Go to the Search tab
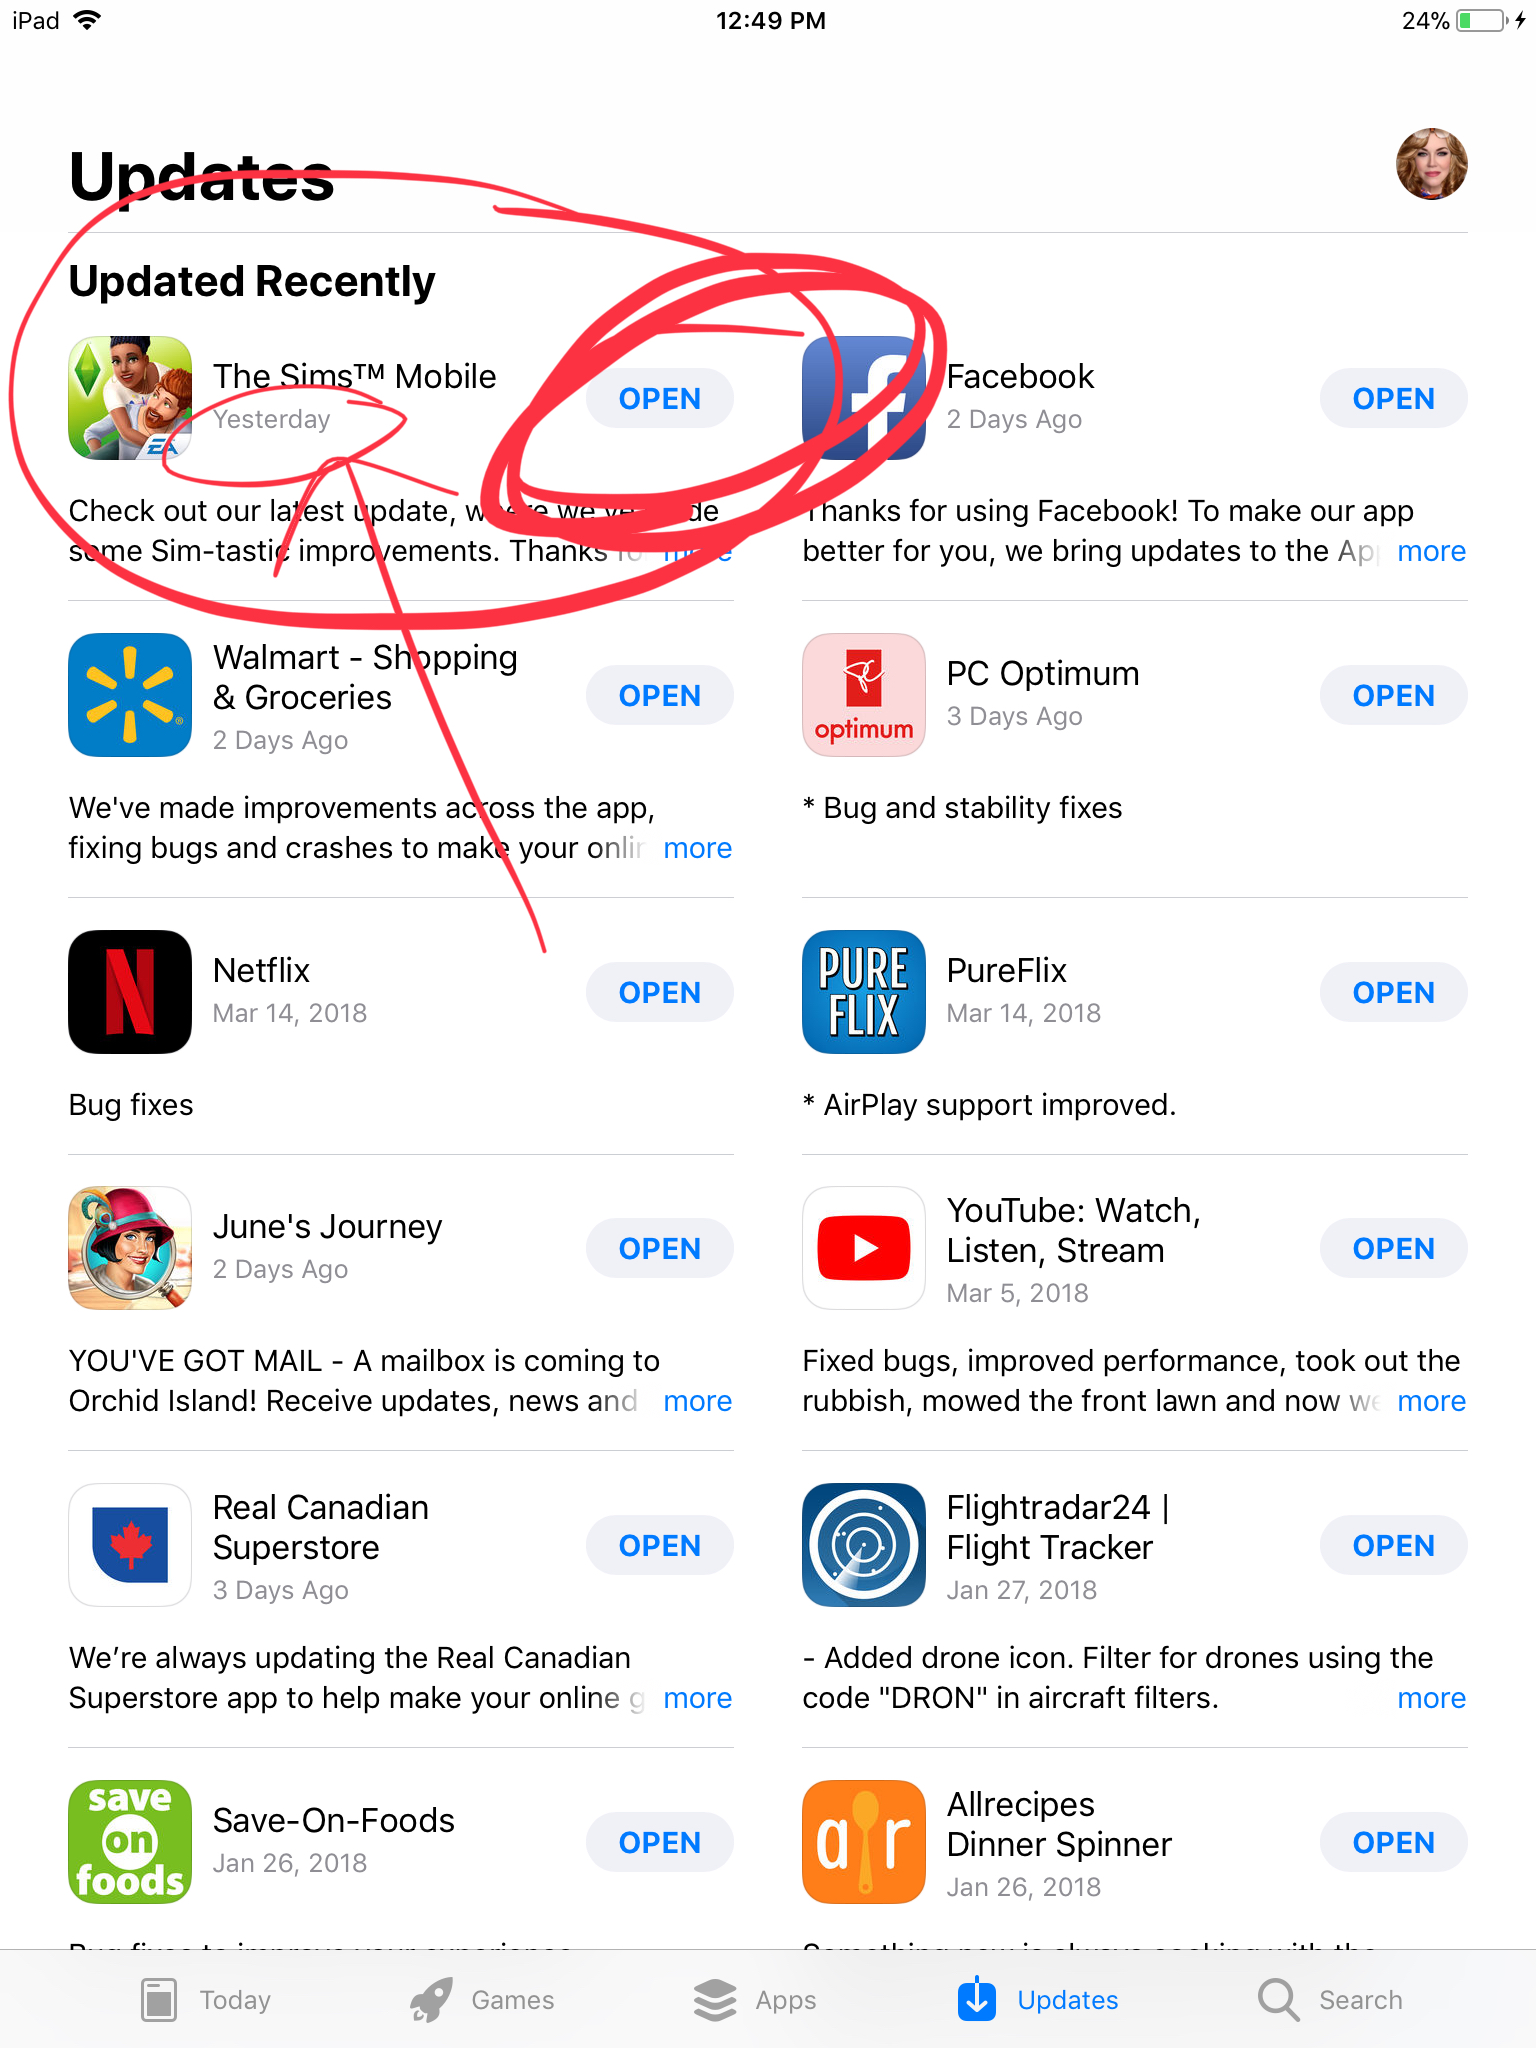 coord(1330,2000)
